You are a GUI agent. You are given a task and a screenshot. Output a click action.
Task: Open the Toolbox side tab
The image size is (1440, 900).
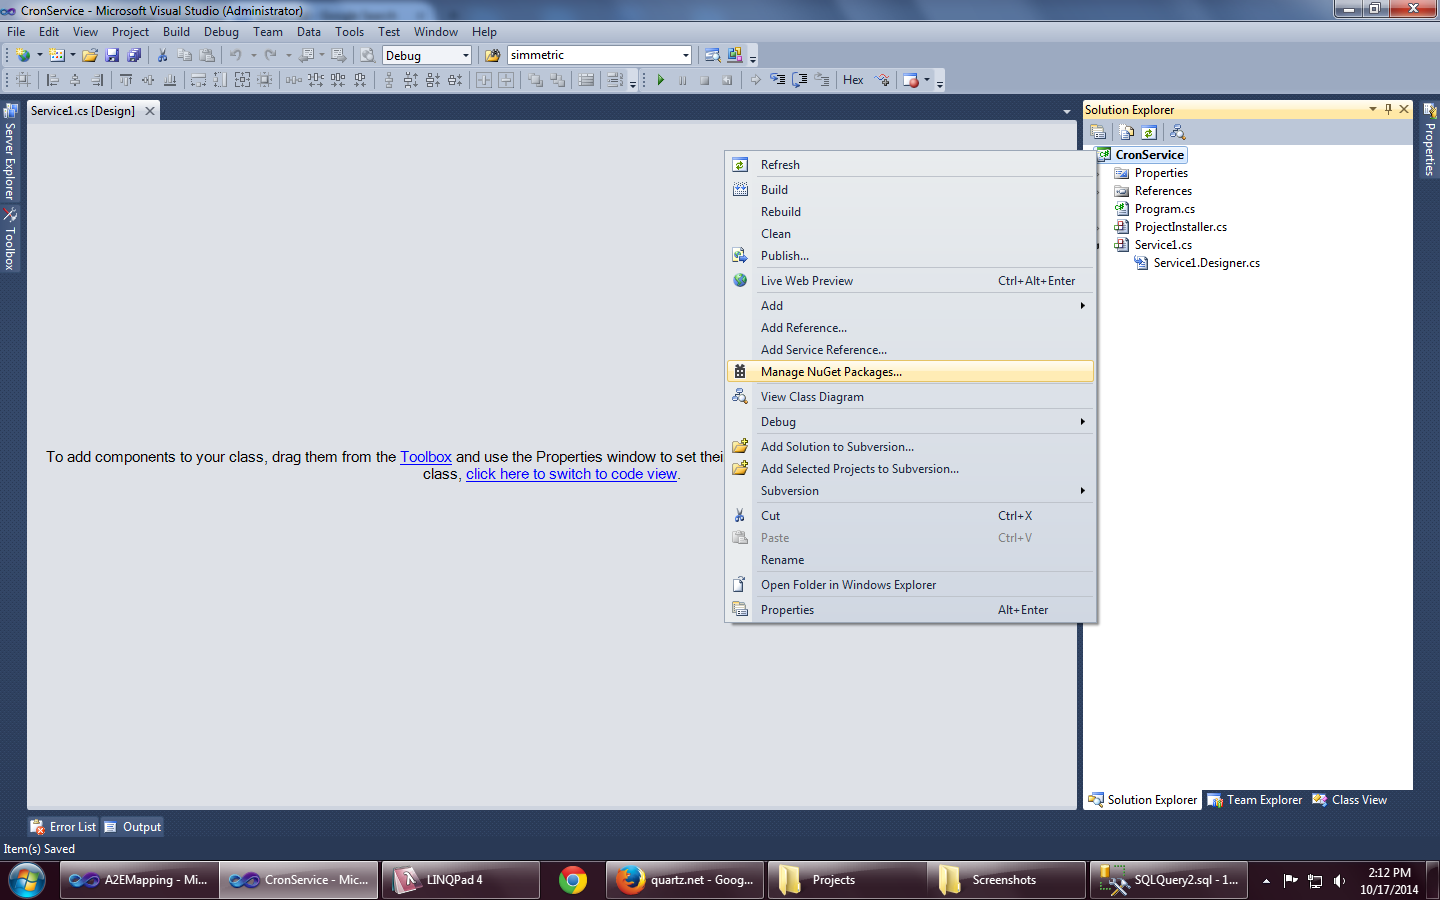pos(10,240)
